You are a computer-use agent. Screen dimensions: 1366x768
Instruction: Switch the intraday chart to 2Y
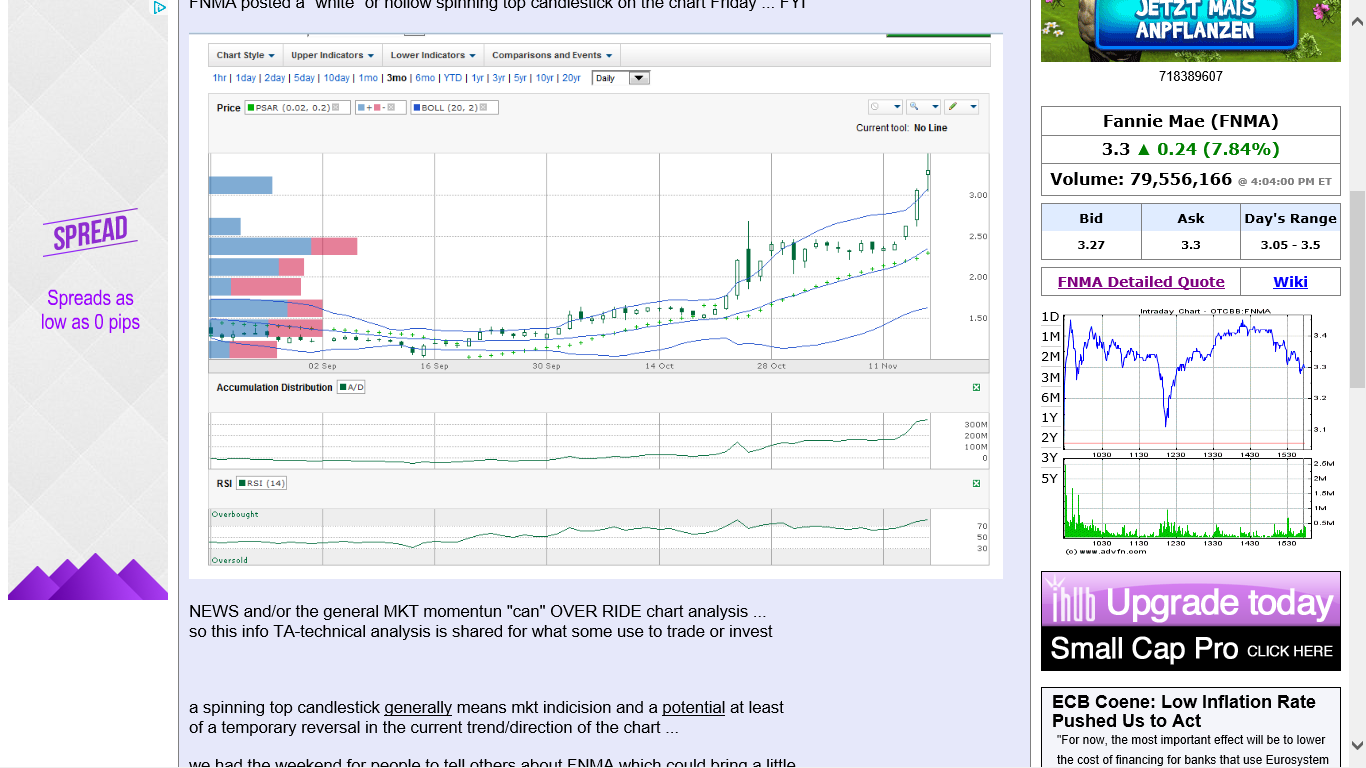1050,438
